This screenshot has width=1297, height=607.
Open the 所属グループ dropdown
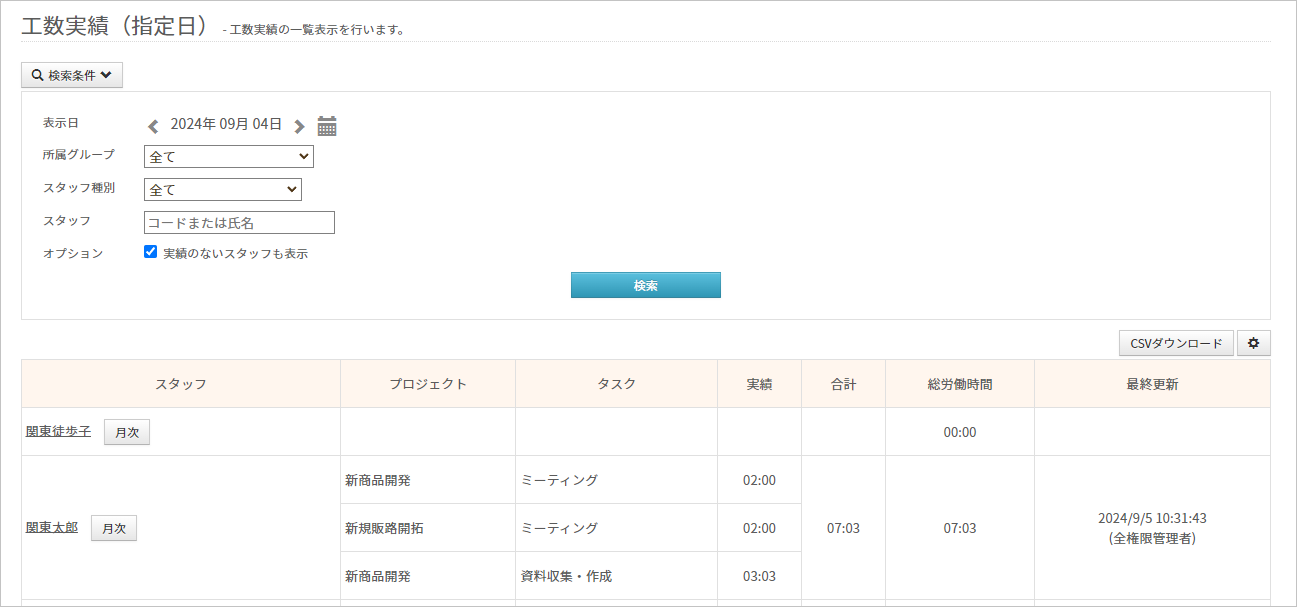click(x=229, y=157)
